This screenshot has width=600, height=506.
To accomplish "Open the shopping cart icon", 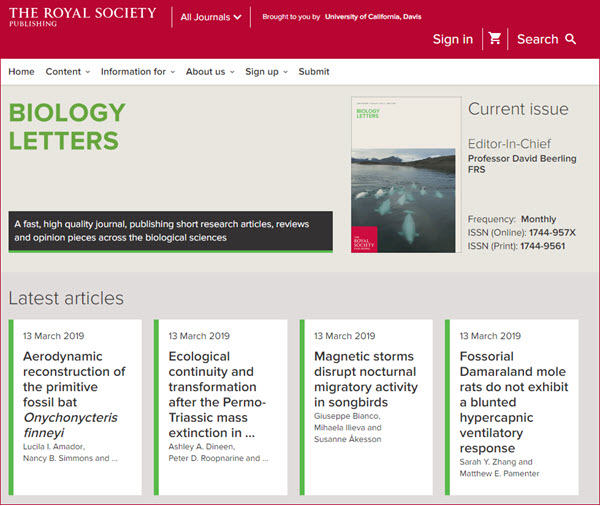I will [495, 39].
